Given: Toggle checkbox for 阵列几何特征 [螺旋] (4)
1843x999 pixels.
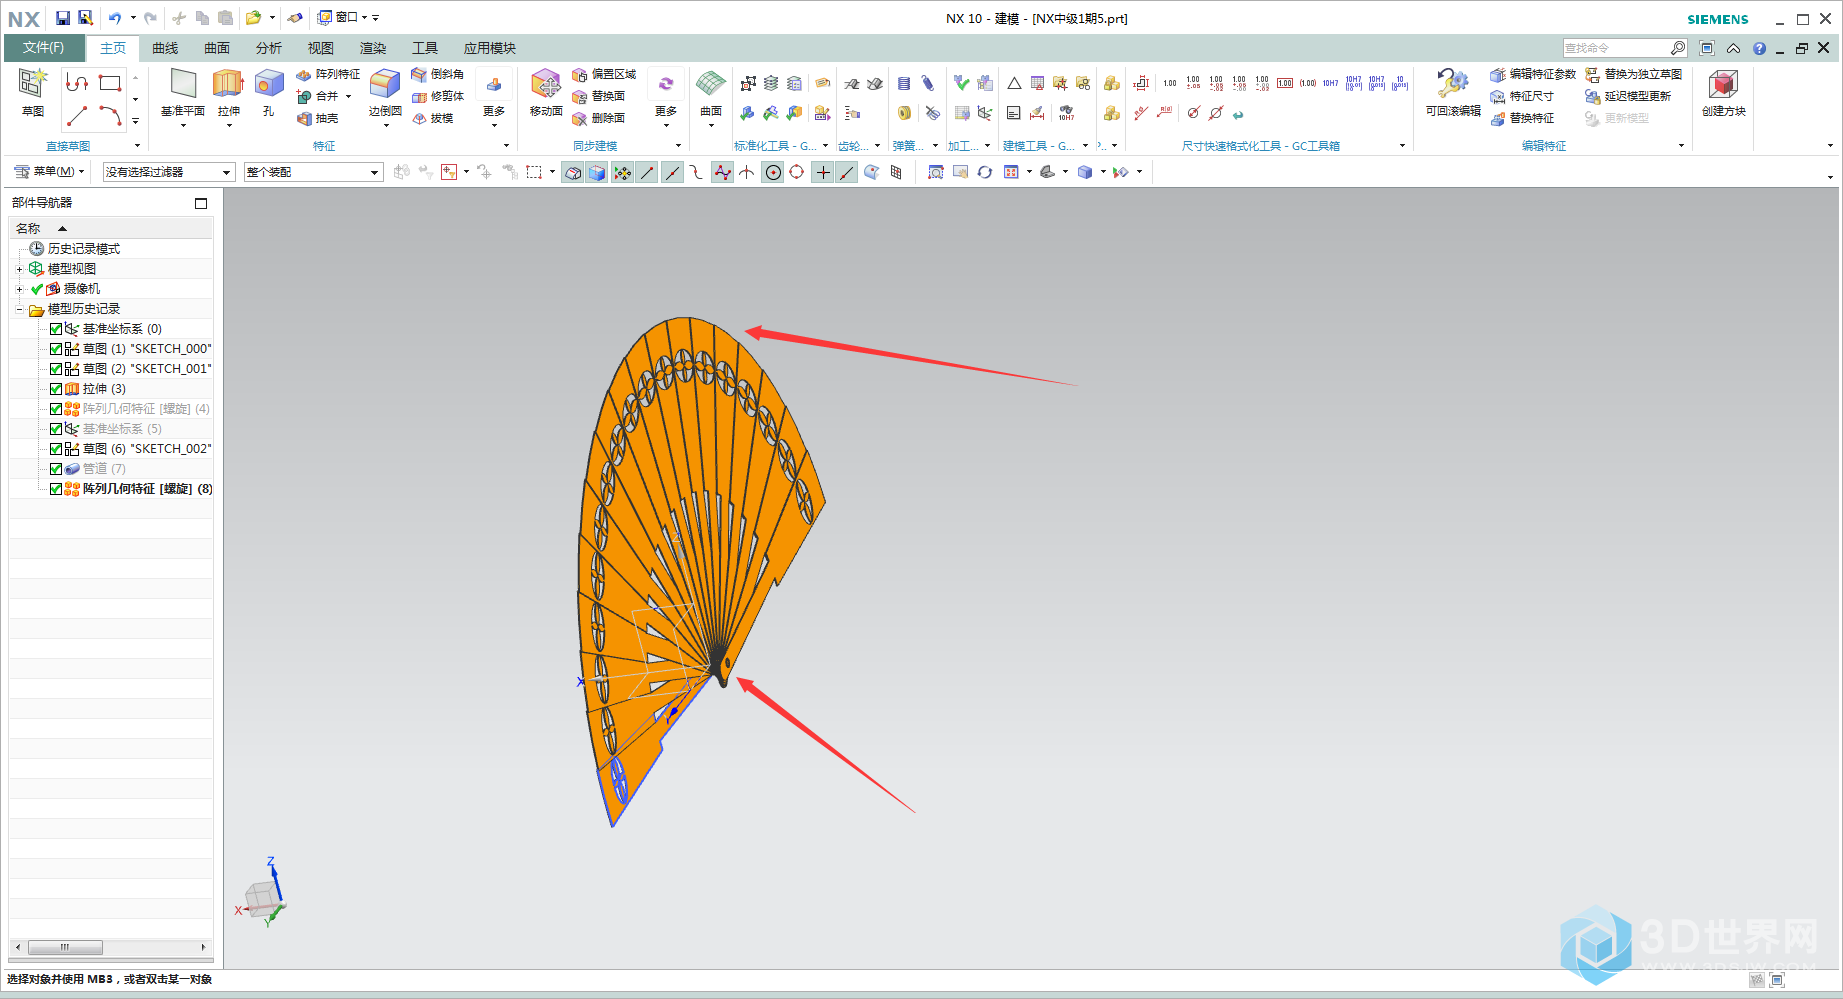Looking at the screenshot, I should click(56, 409).
